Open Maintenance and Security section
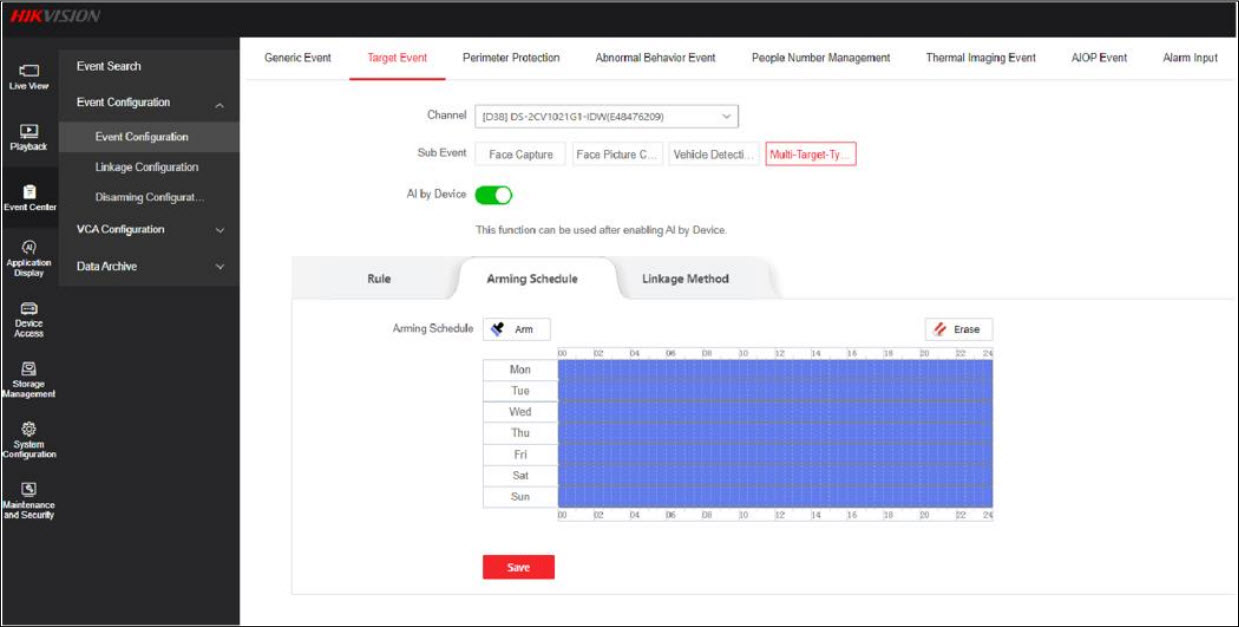Image resolution: width=1239 pixels, height=627 pixels. point(29,500)
